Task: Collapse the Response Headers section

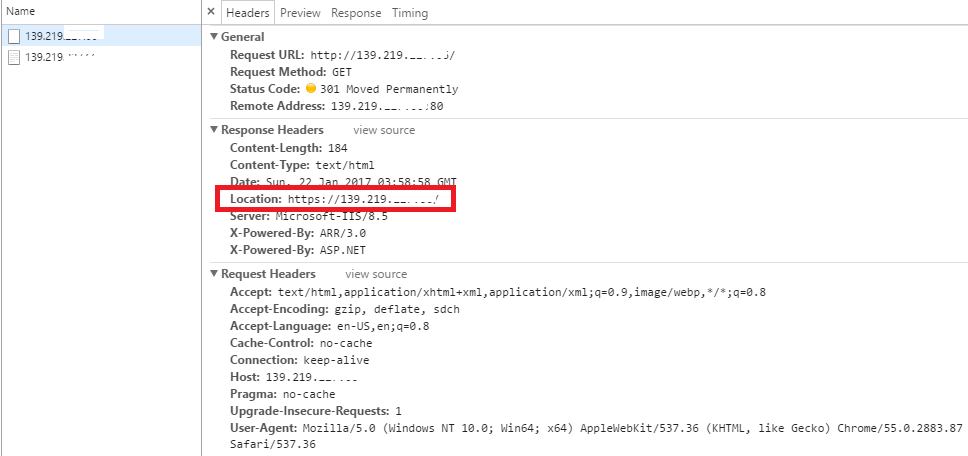Action: click(x=214, y=130)
